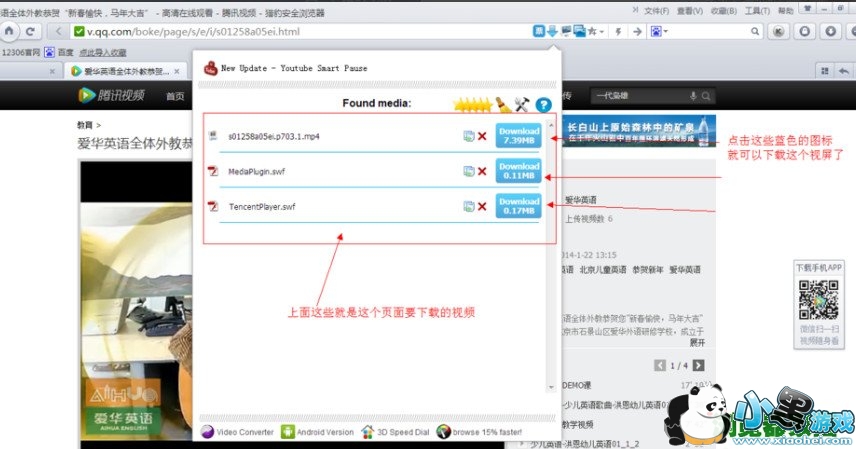Screen dimensions: 856x449
Task: Click undo closed tab arrow icon
Action: (x=844, y=71)
